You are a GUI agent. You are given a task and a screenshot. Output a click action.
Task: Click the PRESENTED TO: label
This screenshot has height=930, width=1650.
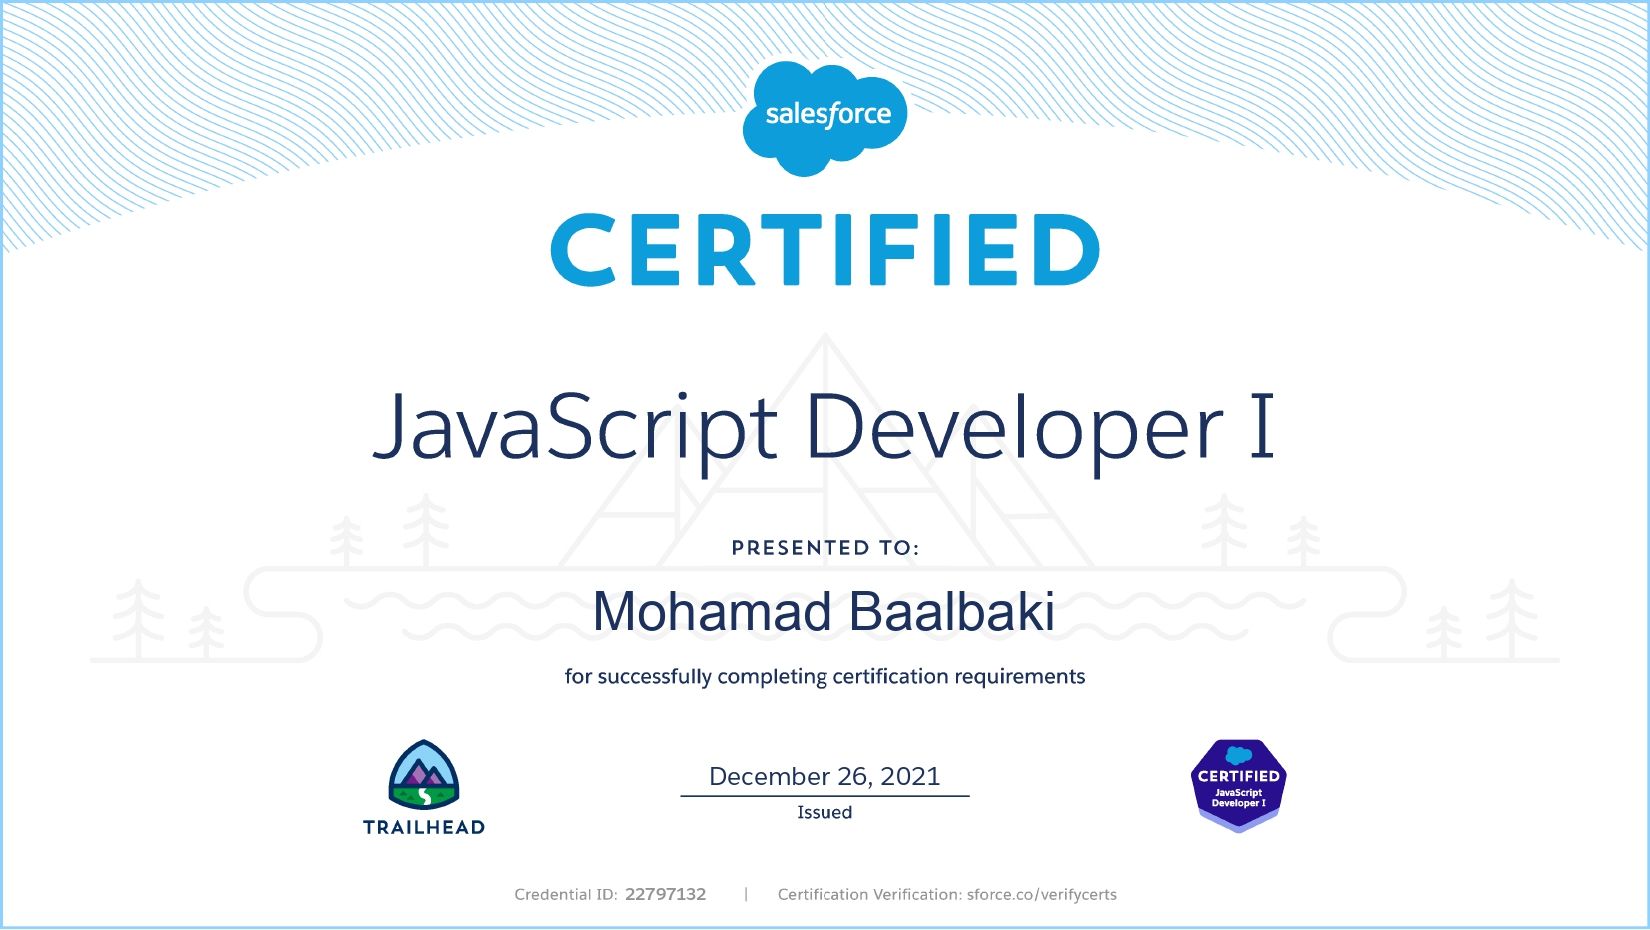[x=825, y=548]
